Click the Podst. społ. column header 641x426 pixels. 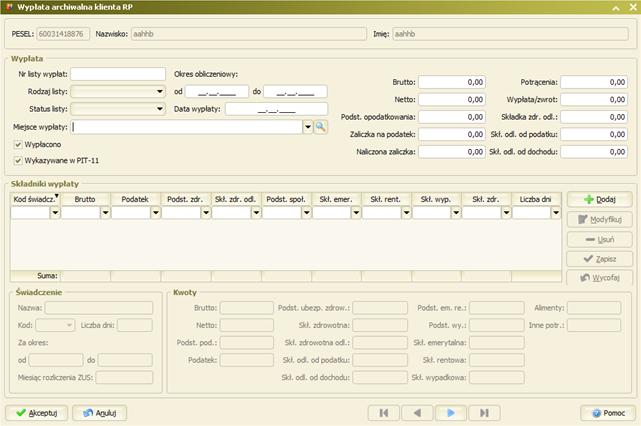pos(286,199)
